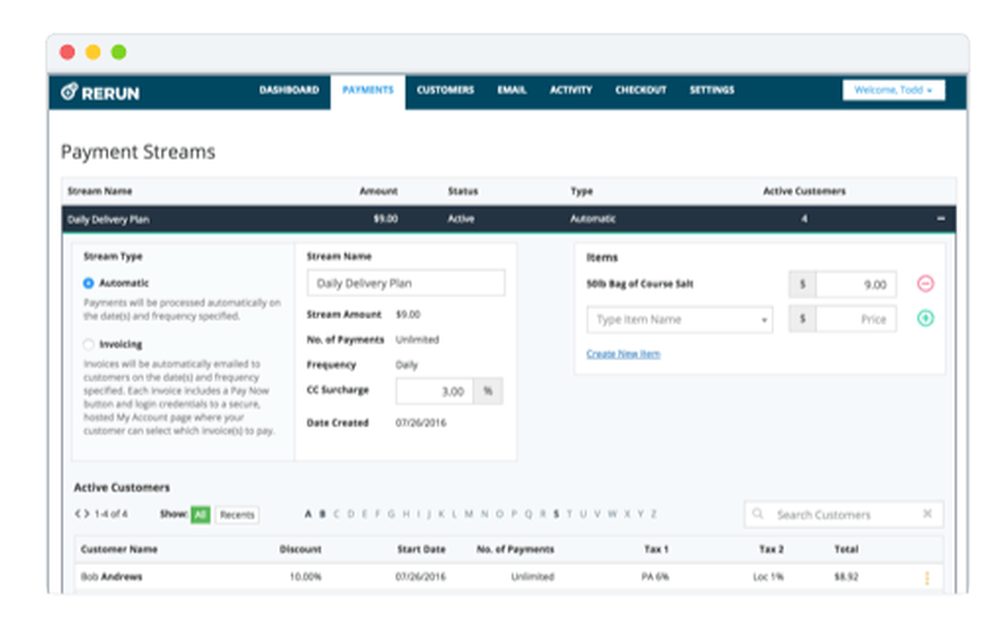Select the Invoicing stream type

point(89,344)
